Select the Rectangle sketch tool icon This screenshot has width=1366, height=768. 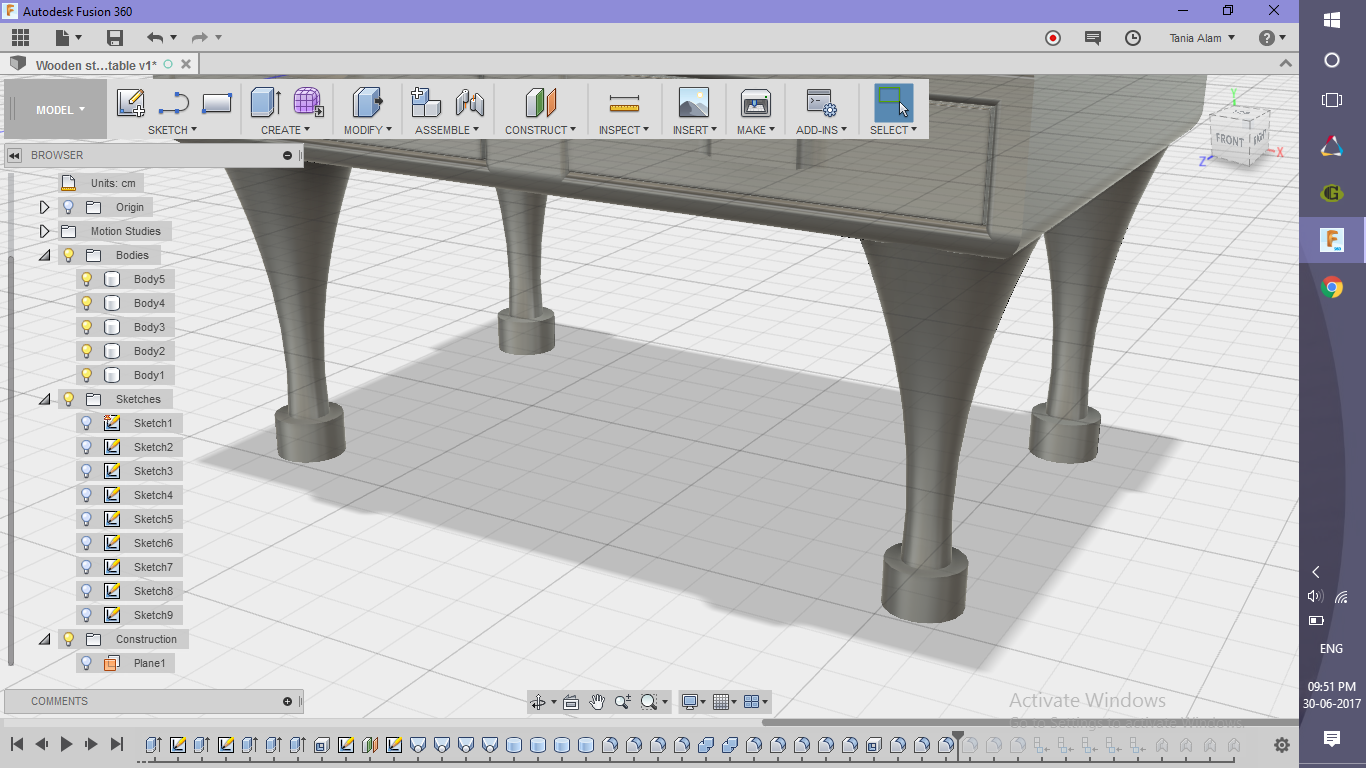coord(217,103)
